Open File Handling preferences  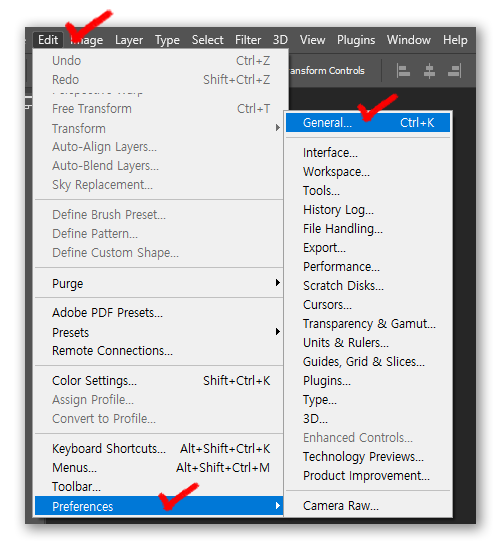368,228
